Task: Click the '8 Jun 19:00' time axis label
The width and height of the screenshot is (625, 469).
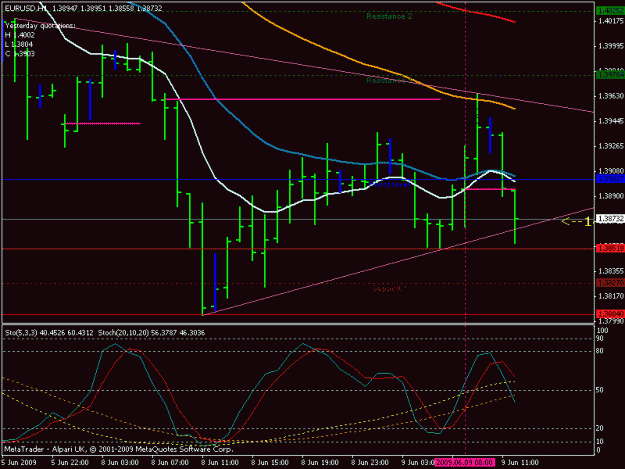Action: [x=320, y=463]
